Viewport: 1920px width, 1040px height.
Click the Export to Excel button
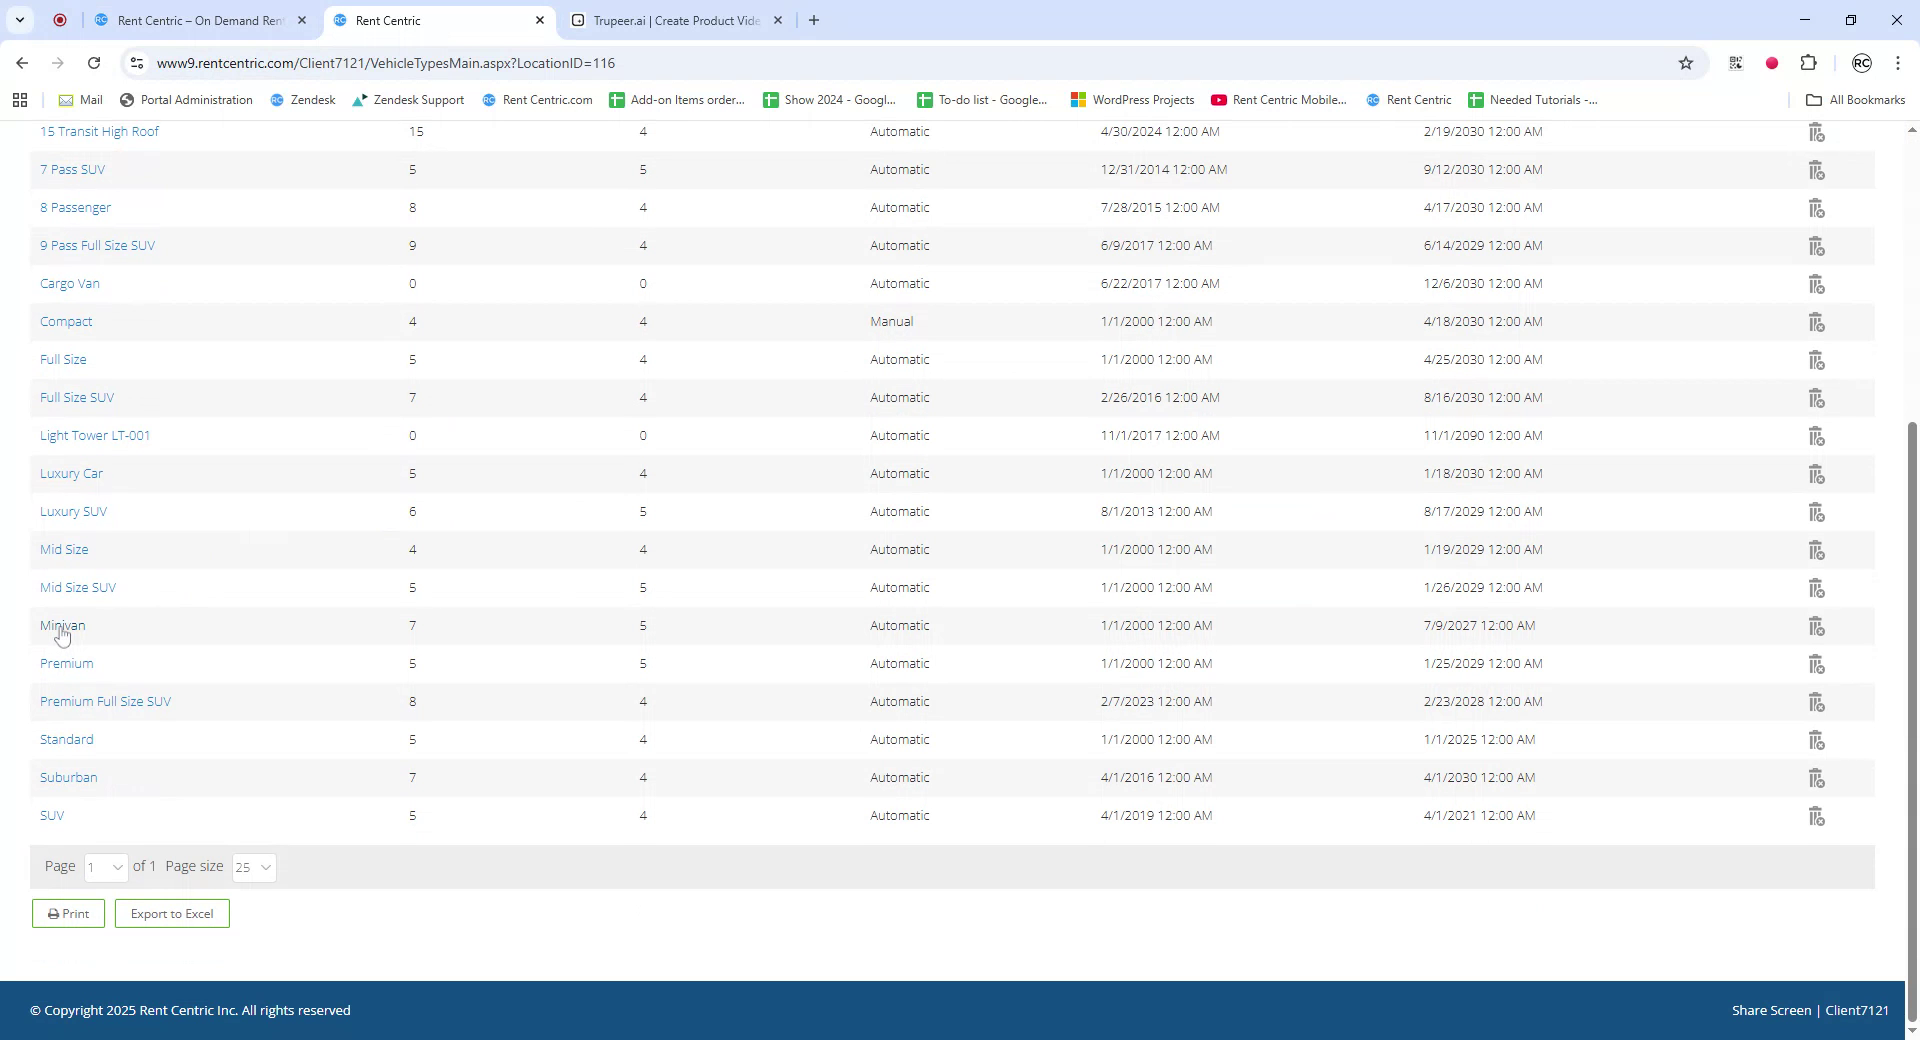click(x=171, y=913)
